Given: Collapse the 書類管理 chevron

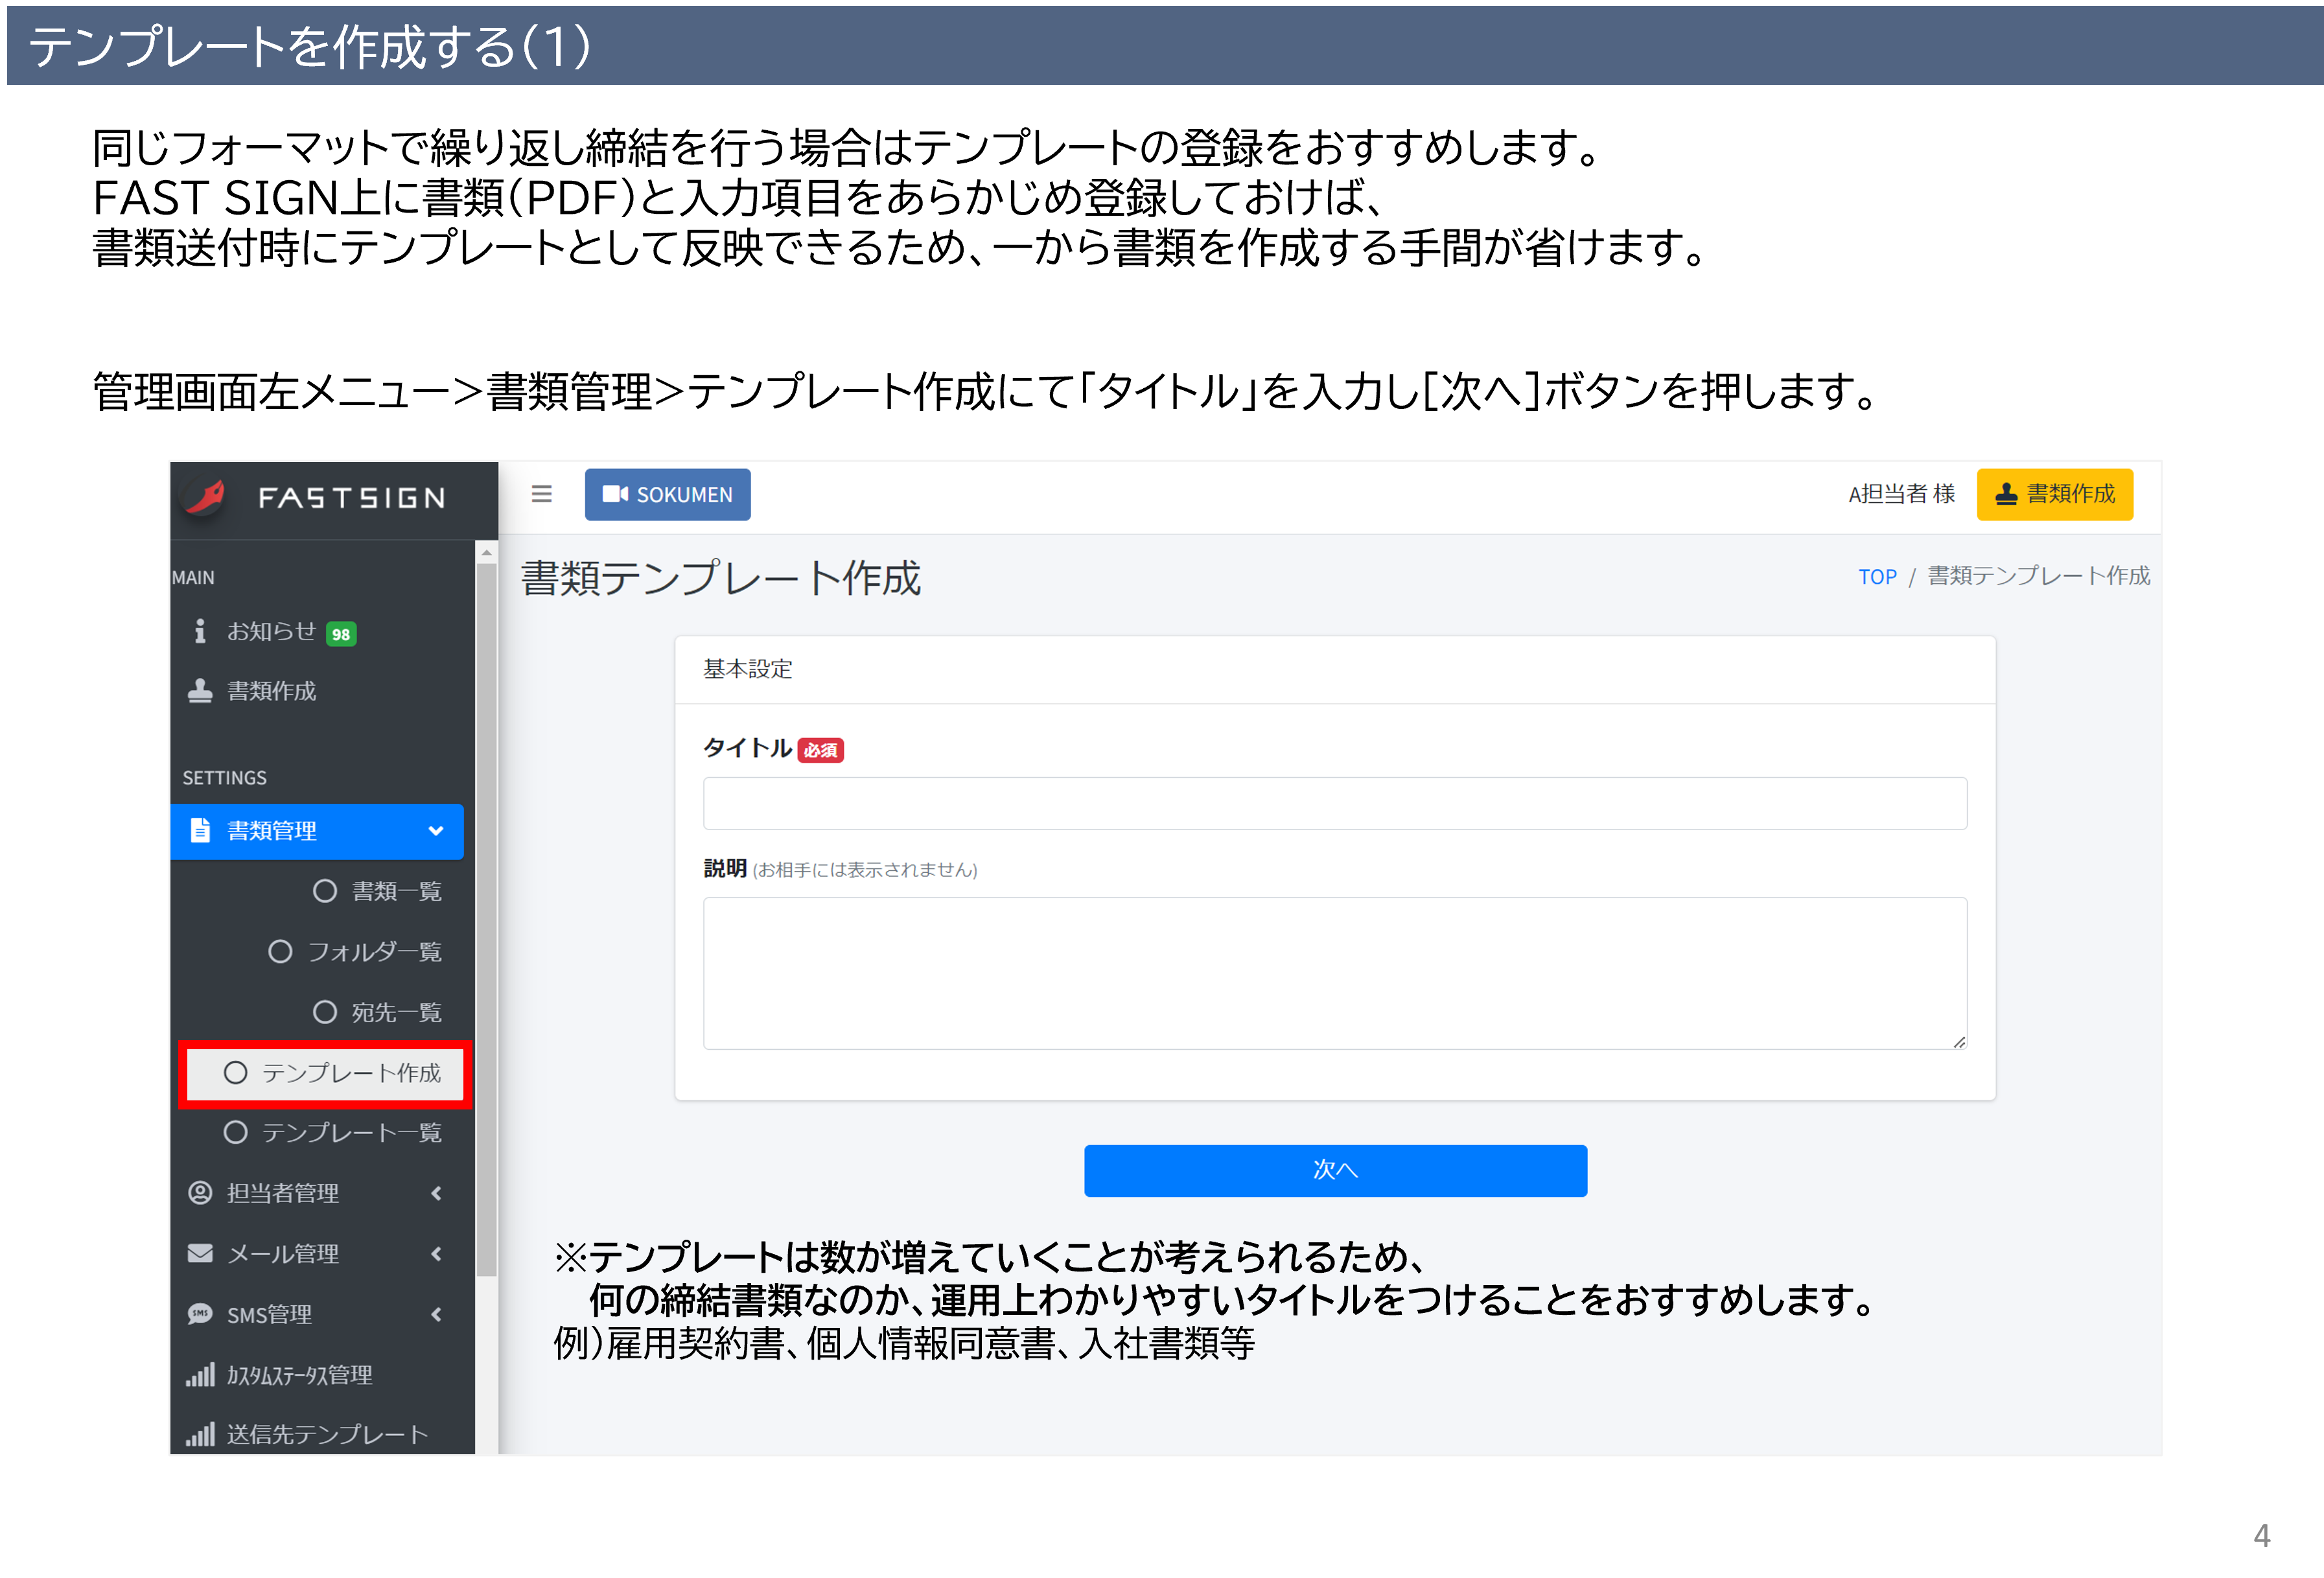Looking at the screenshot, I should coord(436,831).
